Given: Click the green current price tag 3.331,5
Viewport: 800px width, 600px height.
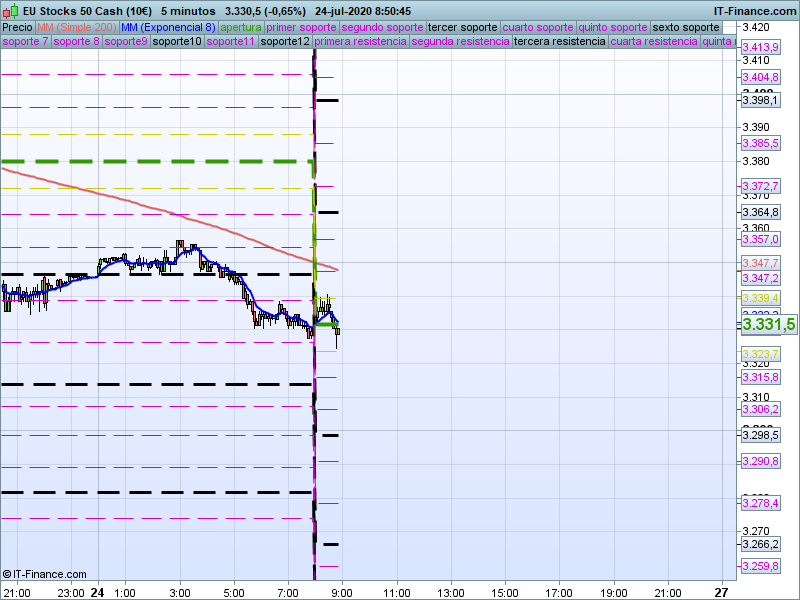Looking at the screenshot, I should 768,325.
